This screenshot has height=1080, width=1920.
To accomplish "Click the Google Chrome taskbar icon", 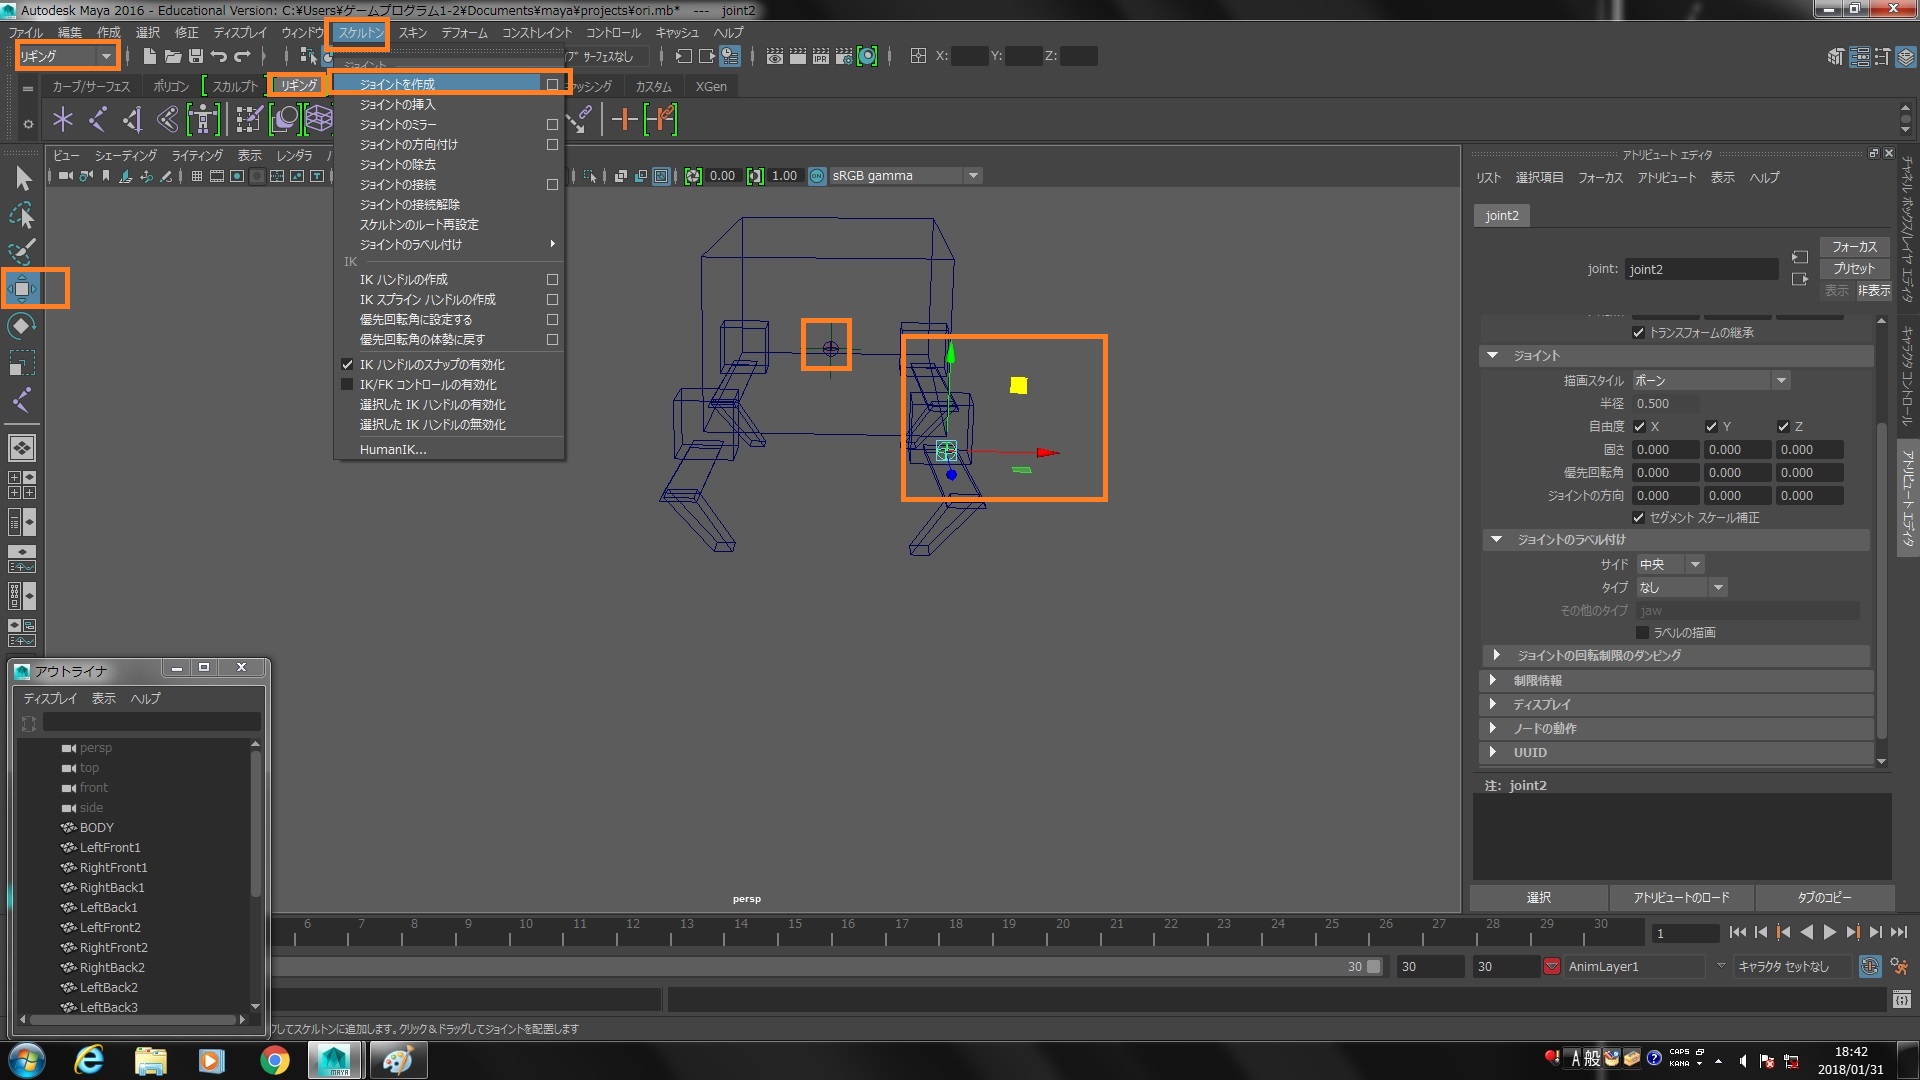I will point(274,1060).
